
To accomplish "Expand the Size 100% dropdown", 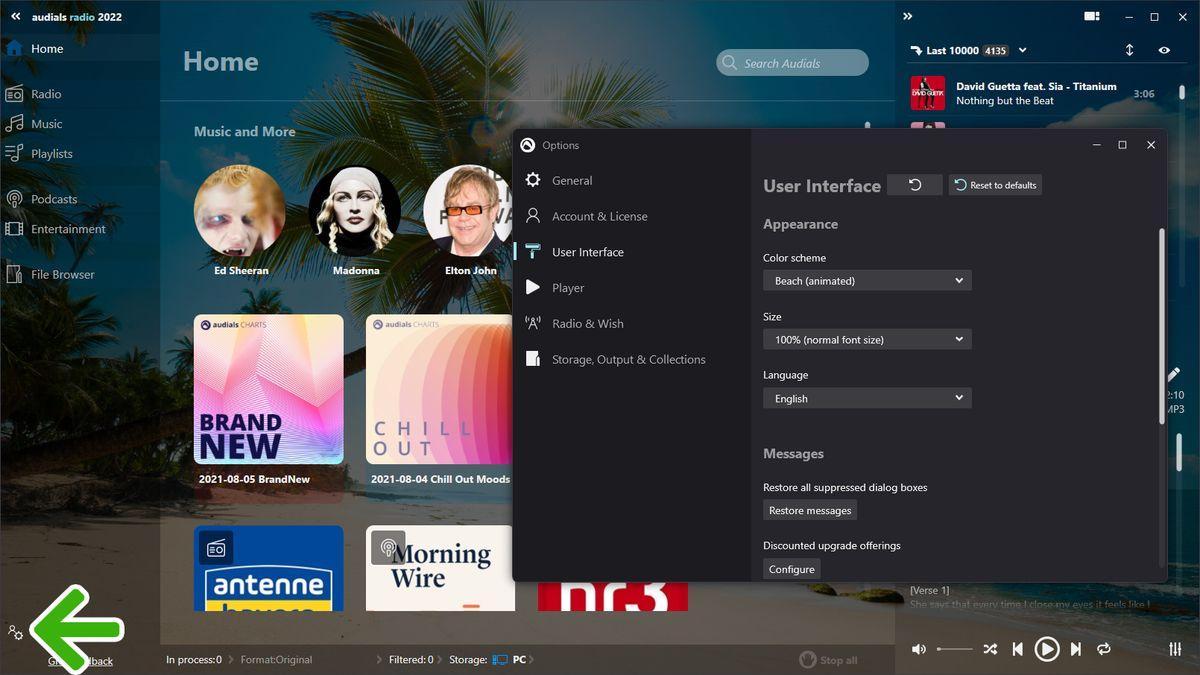I will tap(867, 340).
